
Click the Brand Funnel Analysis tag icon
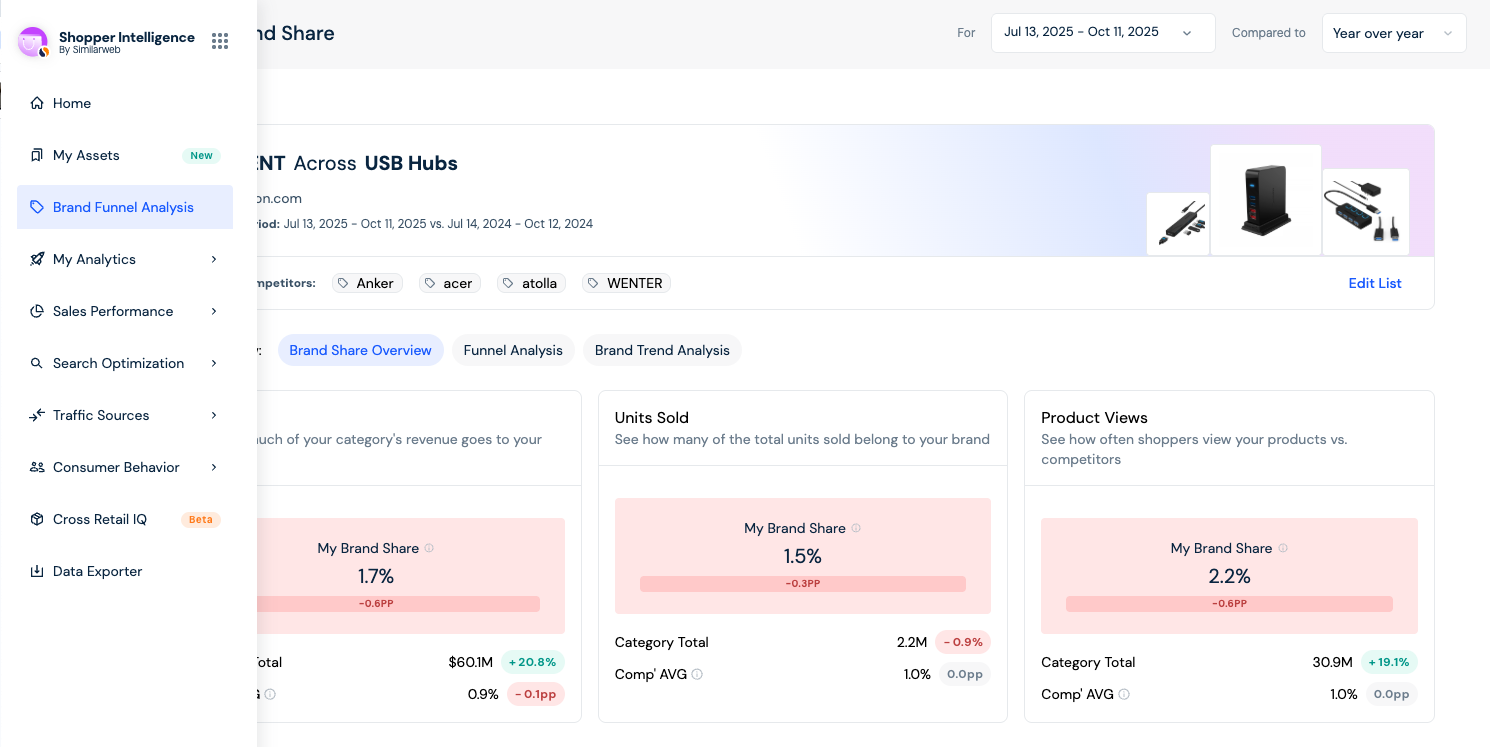tap(37, 207)
